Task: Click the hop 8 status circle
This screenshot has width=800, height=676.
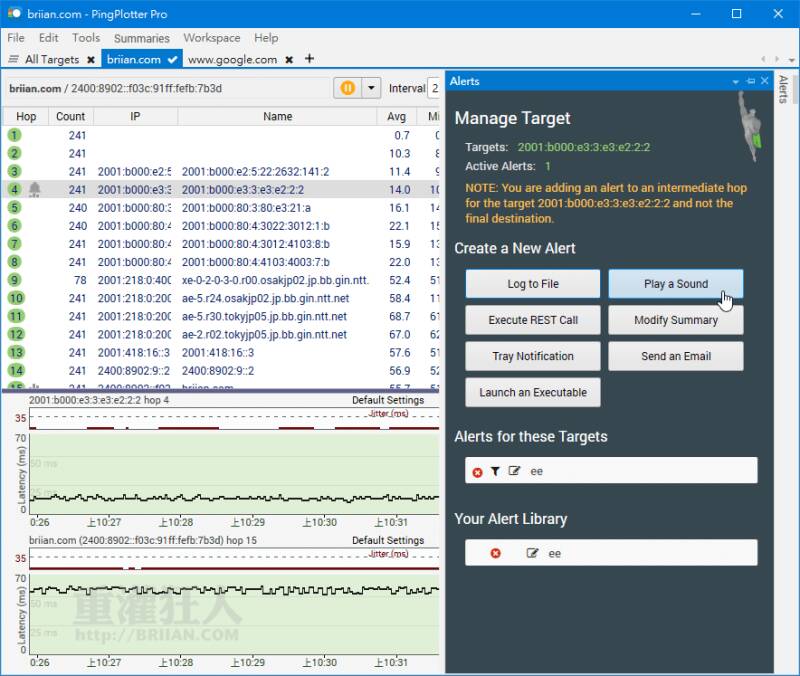Action: (x=14, y=262)
